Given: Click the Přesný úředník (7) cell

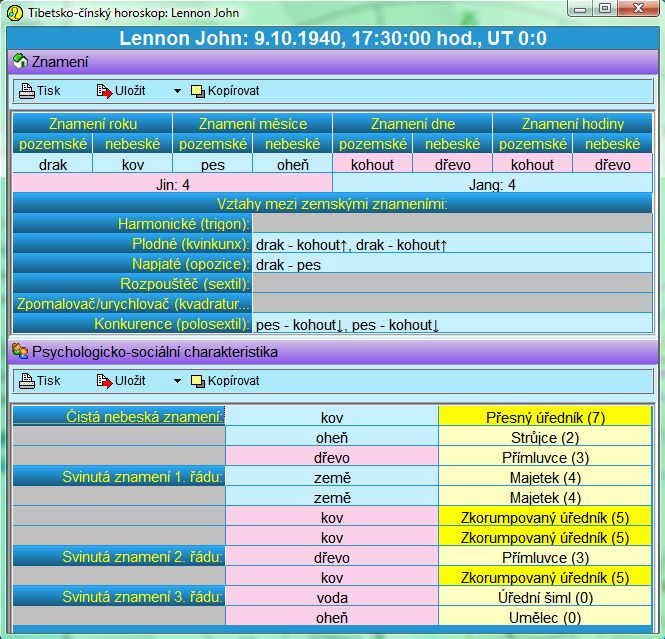Looking at the screenshot, I should coord(545,417).
